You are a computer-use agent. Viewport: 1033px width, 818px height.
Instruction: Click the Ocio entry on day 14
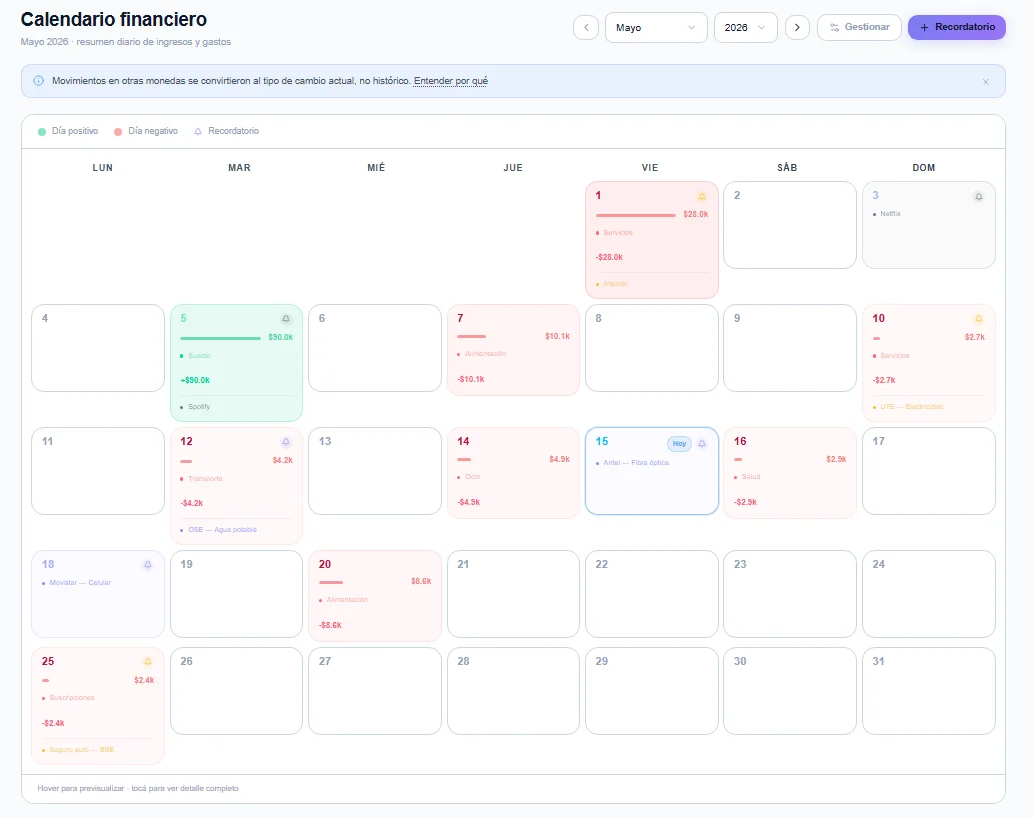(x=472, y=477)
